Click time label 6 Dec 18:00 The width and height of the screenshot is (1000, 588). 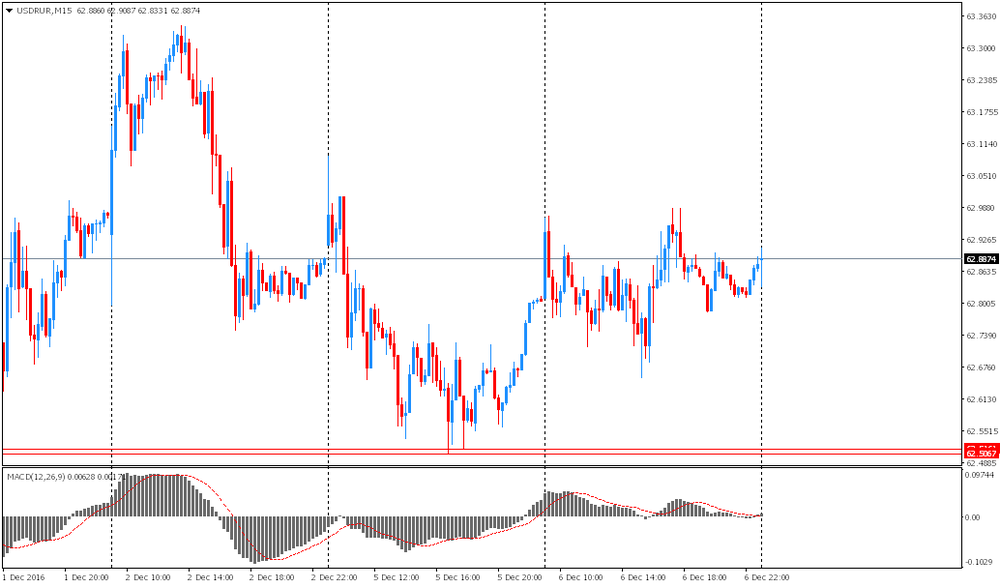pyautogui.click(x=705, y=578)
